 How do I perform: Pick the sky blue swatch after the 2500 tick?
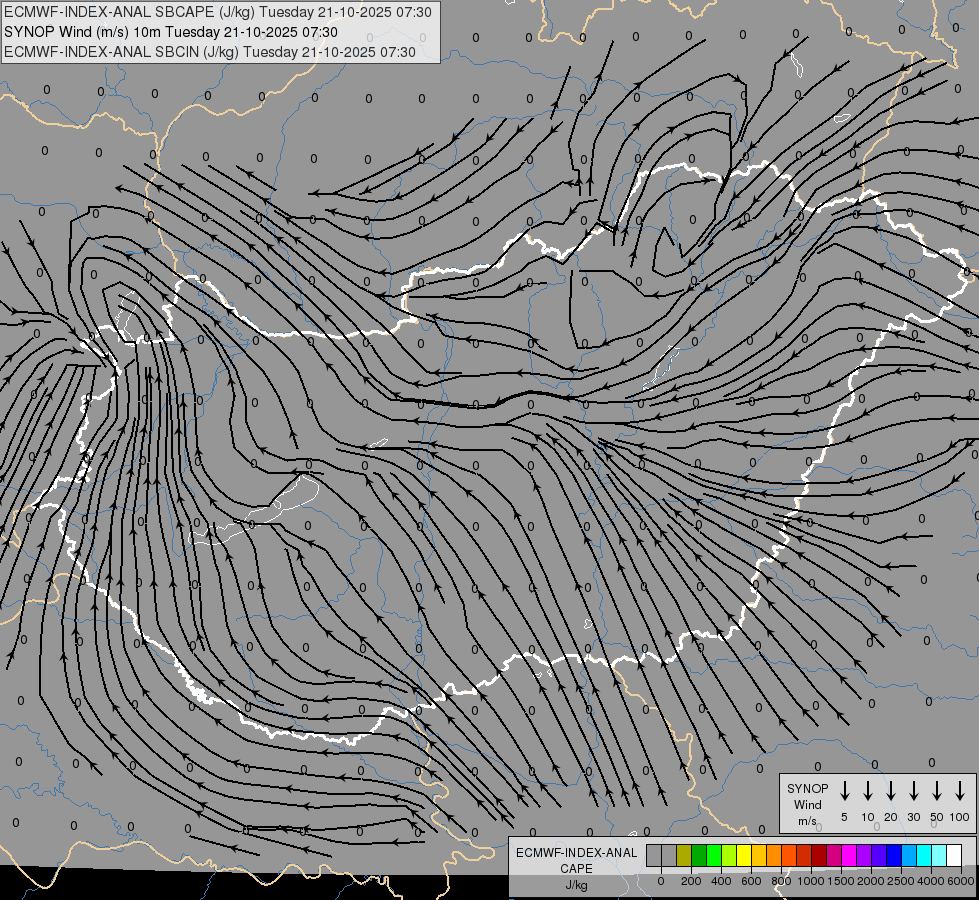pos(908,856)
